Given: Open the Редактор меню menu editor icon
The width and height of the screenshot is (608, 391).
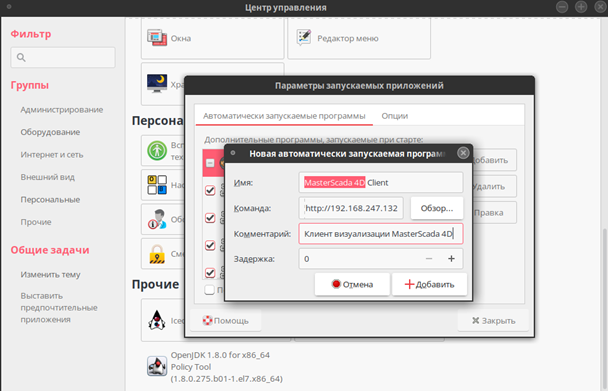Looking at the screenshot, I should 304,38.
